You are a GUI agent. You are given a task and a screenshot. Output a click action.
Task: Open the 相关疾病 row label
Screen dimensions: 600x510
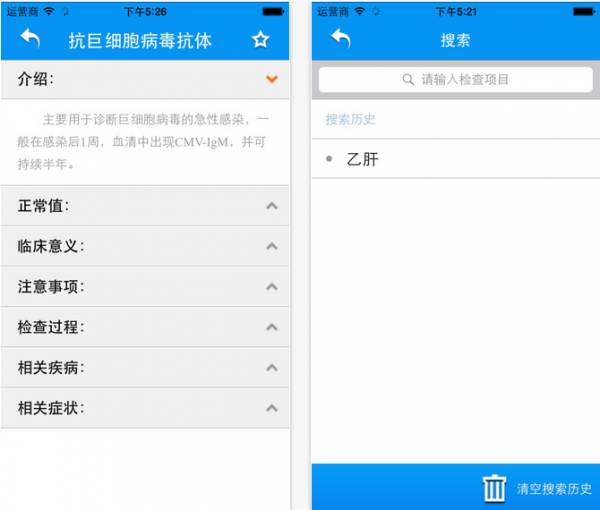click(x=51, y=368)
